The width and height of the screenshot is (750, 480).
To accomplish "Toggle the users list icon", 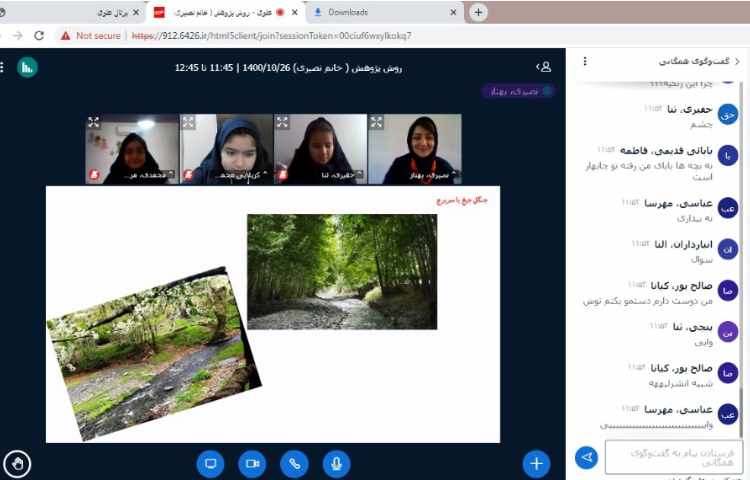I will [x=544, y=67].
